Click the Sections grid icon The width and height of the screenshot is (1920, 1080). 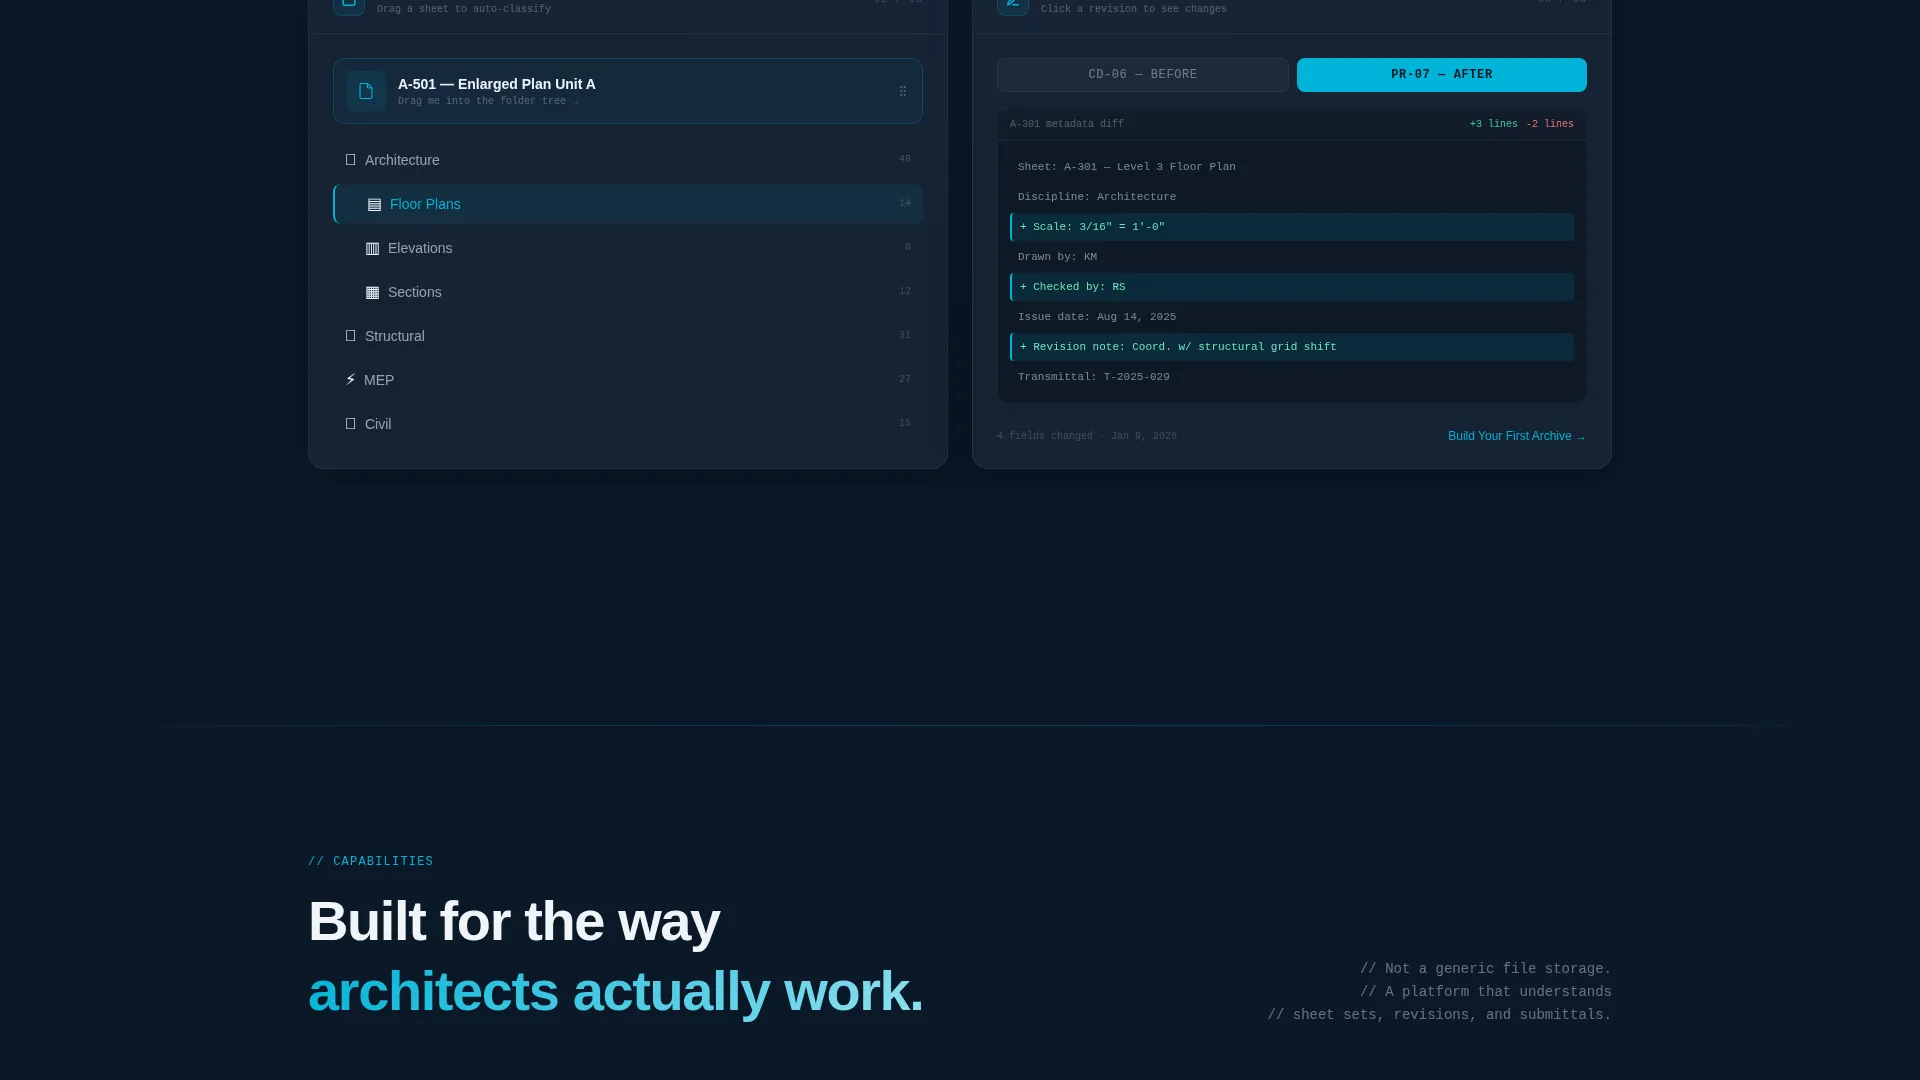tap(372, 292)
